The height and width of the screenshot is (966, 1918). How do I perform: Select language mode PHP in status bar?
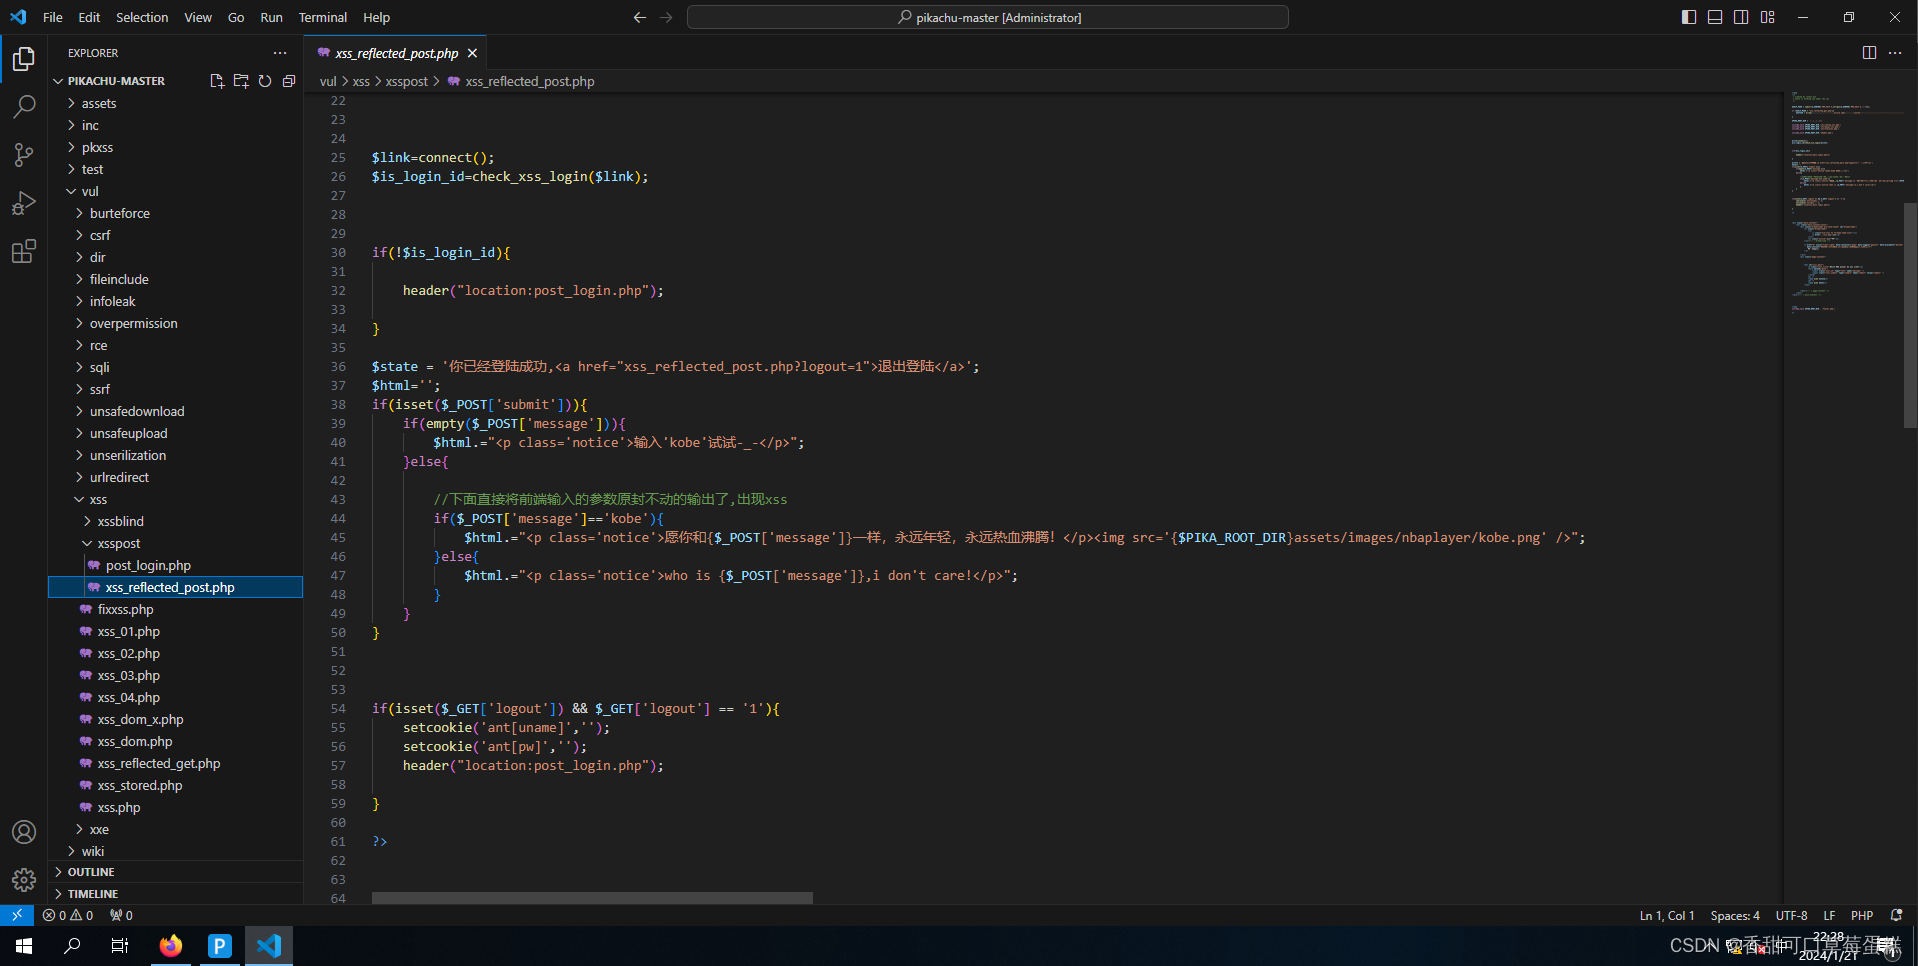pos(1862,915)
